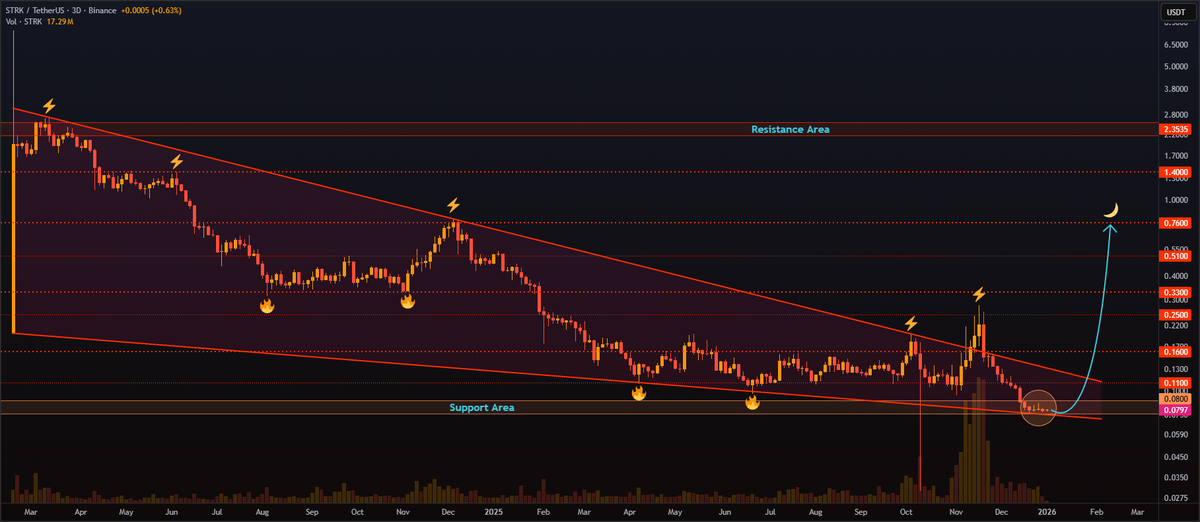1200x522 pixels.
Task: Click the STRK / TetherUS symbol title
Action: point(59,9)
